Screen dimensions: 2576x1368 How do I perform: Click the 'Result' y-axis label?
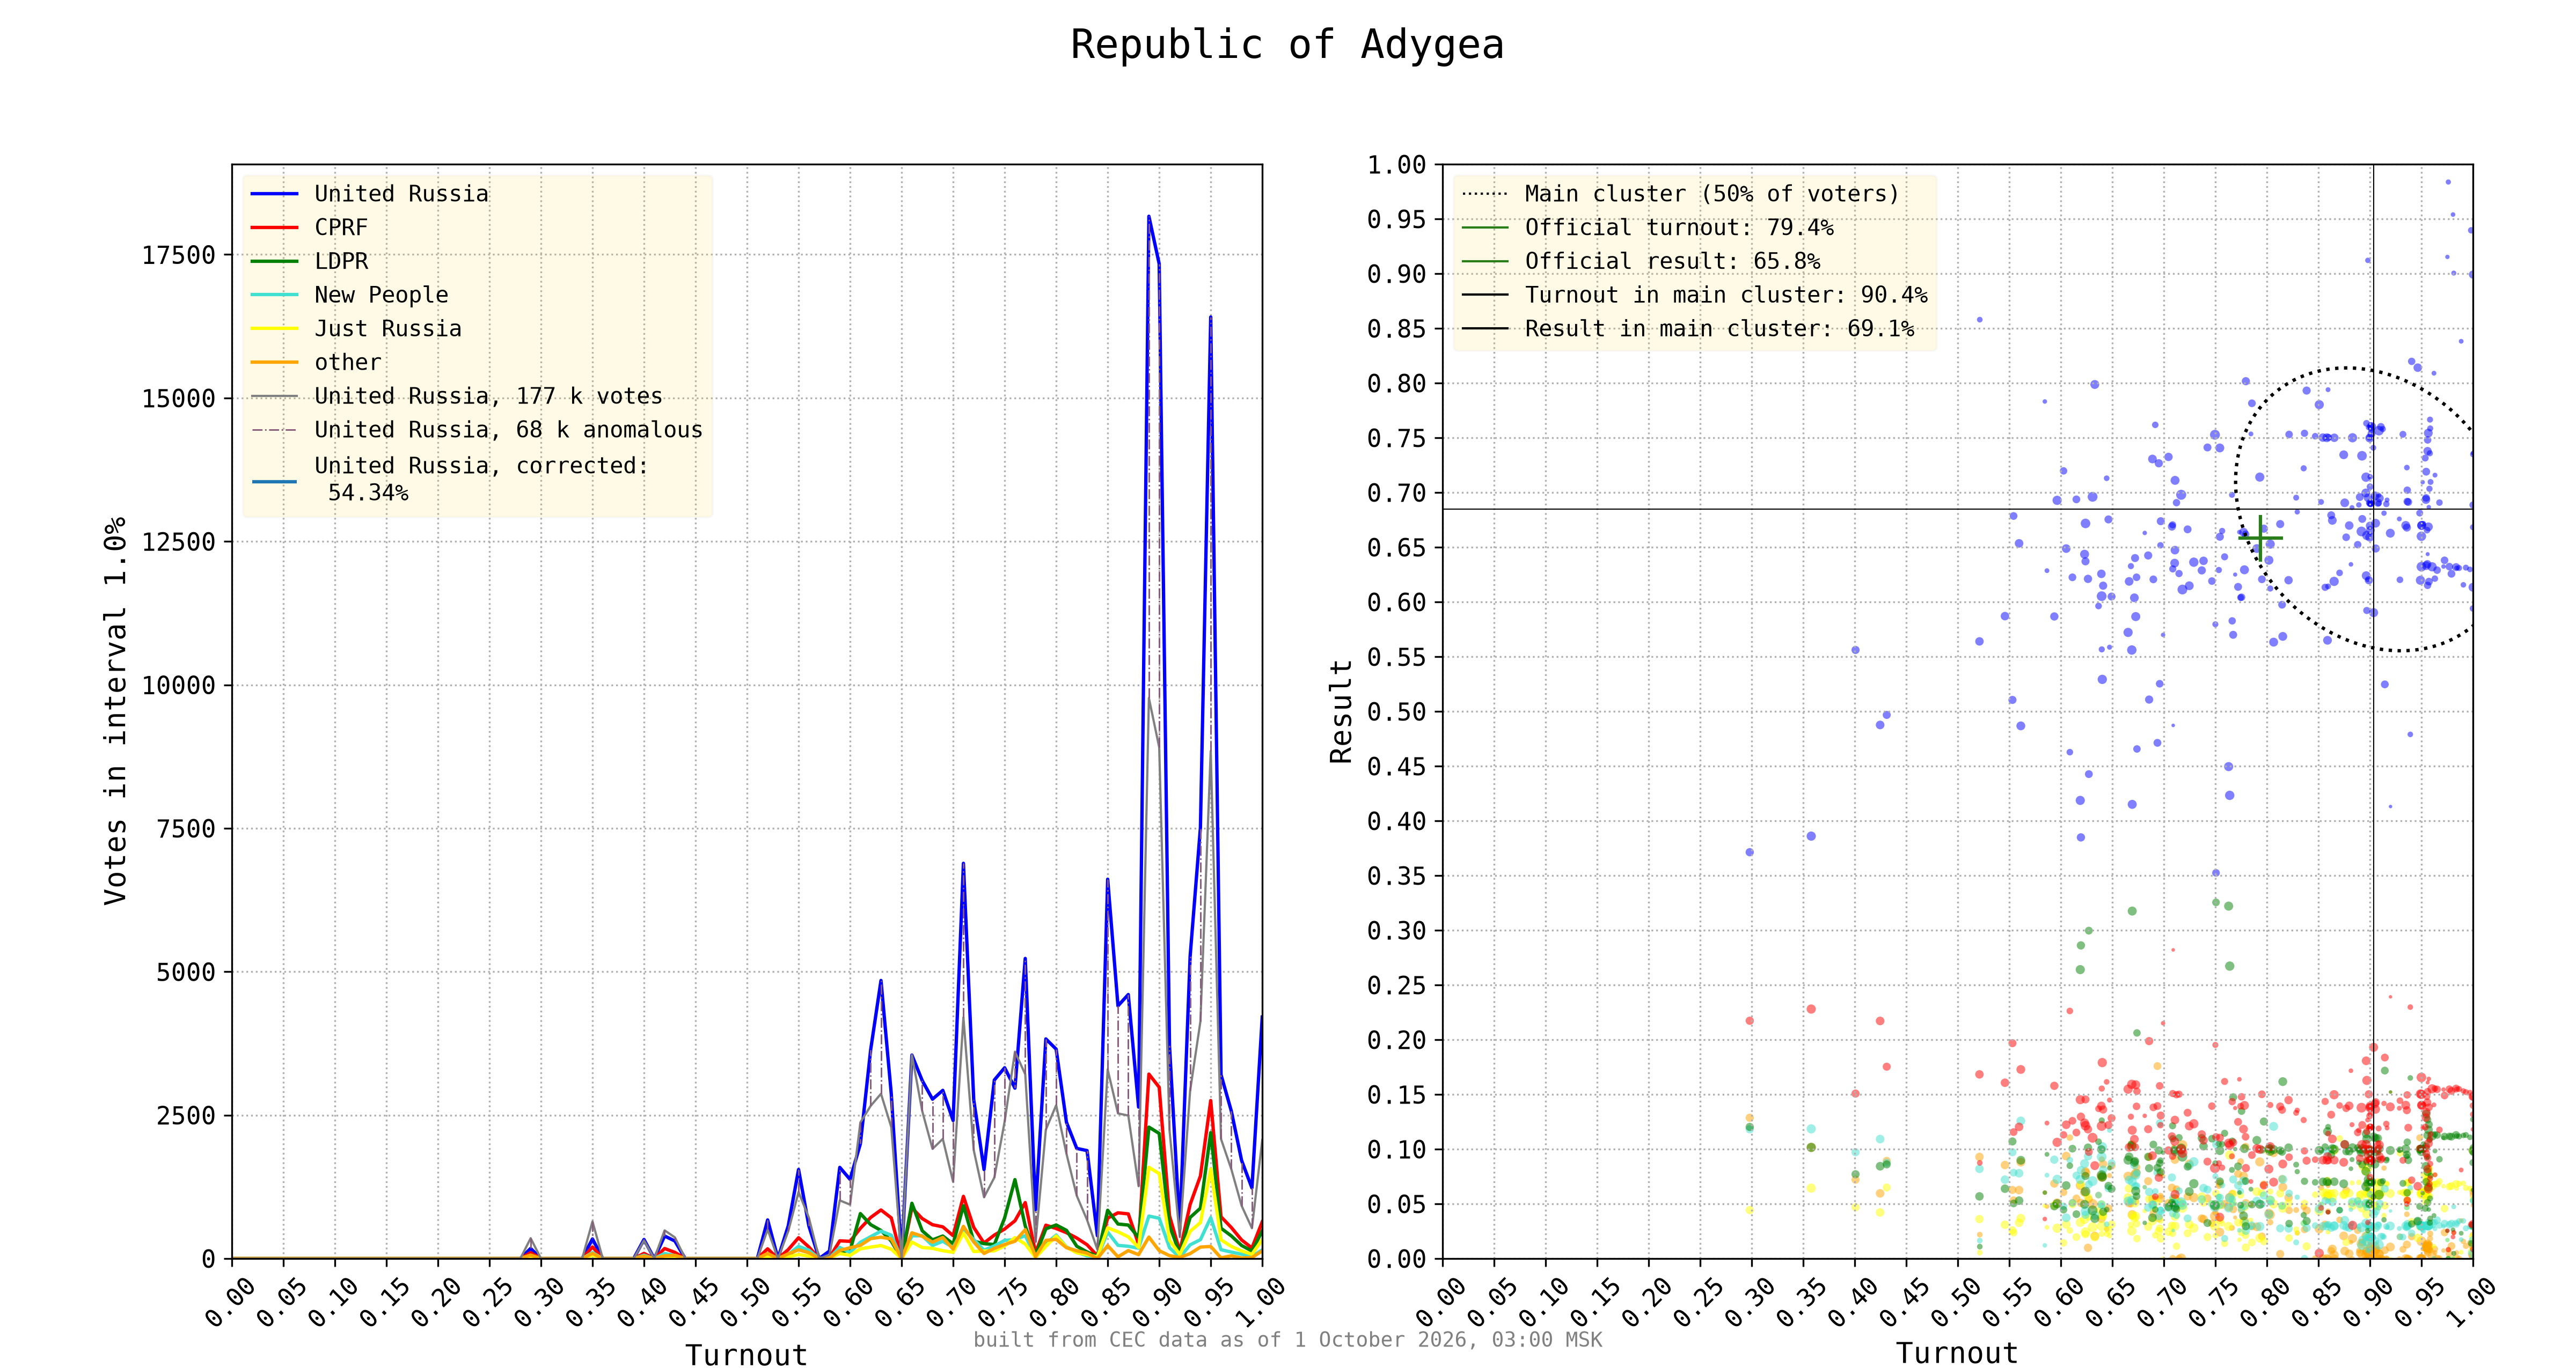coord(1340,711)
